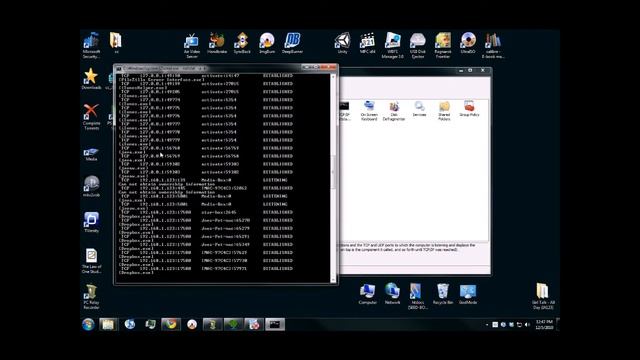This screenshot has width=640, height=360.
Task: Open On-Screen Keyboard in the rear window
Action: (x=369, y=111)
